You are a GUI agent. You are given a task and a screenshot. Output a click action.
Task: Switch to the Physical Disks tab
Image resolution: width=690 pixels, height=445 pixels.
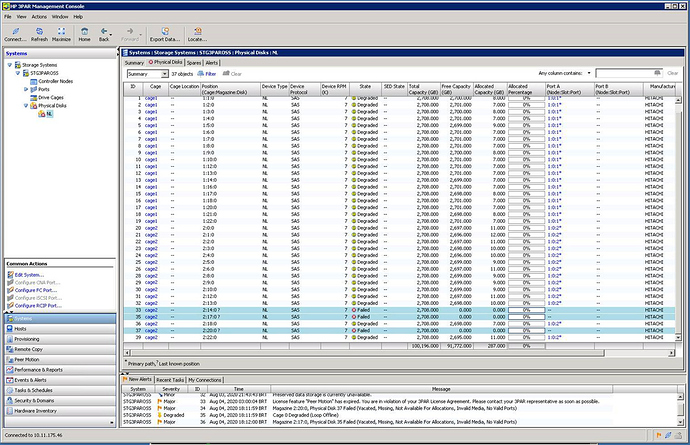[x=165, y=63]
